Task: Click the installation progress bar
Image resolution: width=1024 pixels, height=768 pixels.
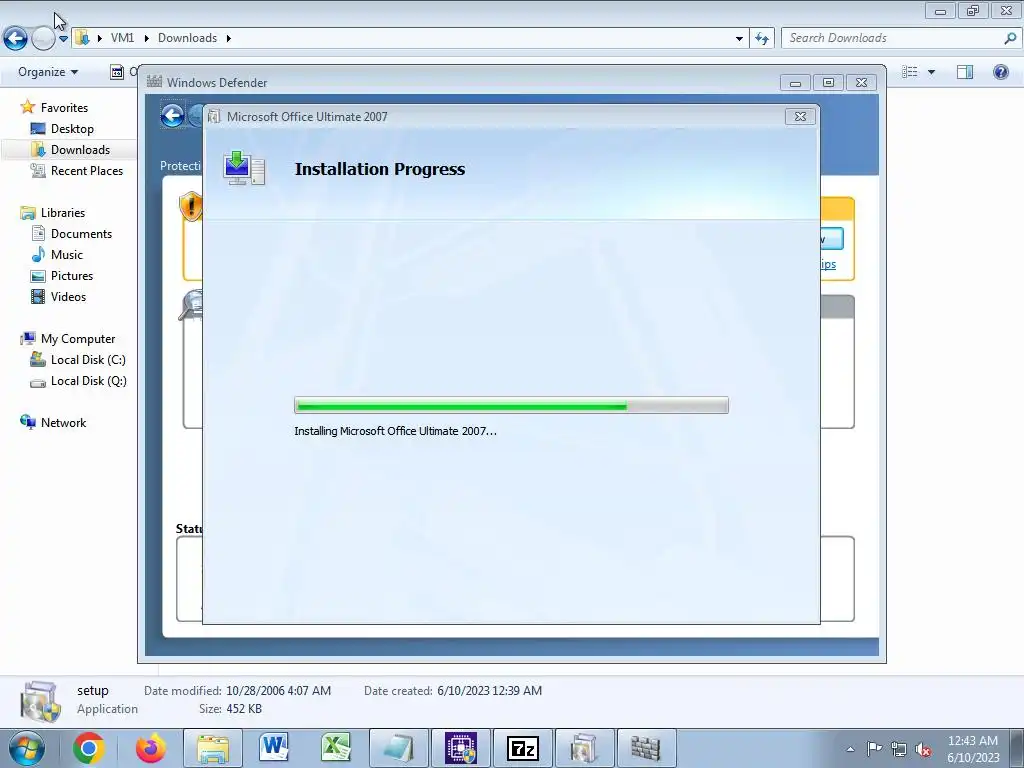Action: (511, 406)
